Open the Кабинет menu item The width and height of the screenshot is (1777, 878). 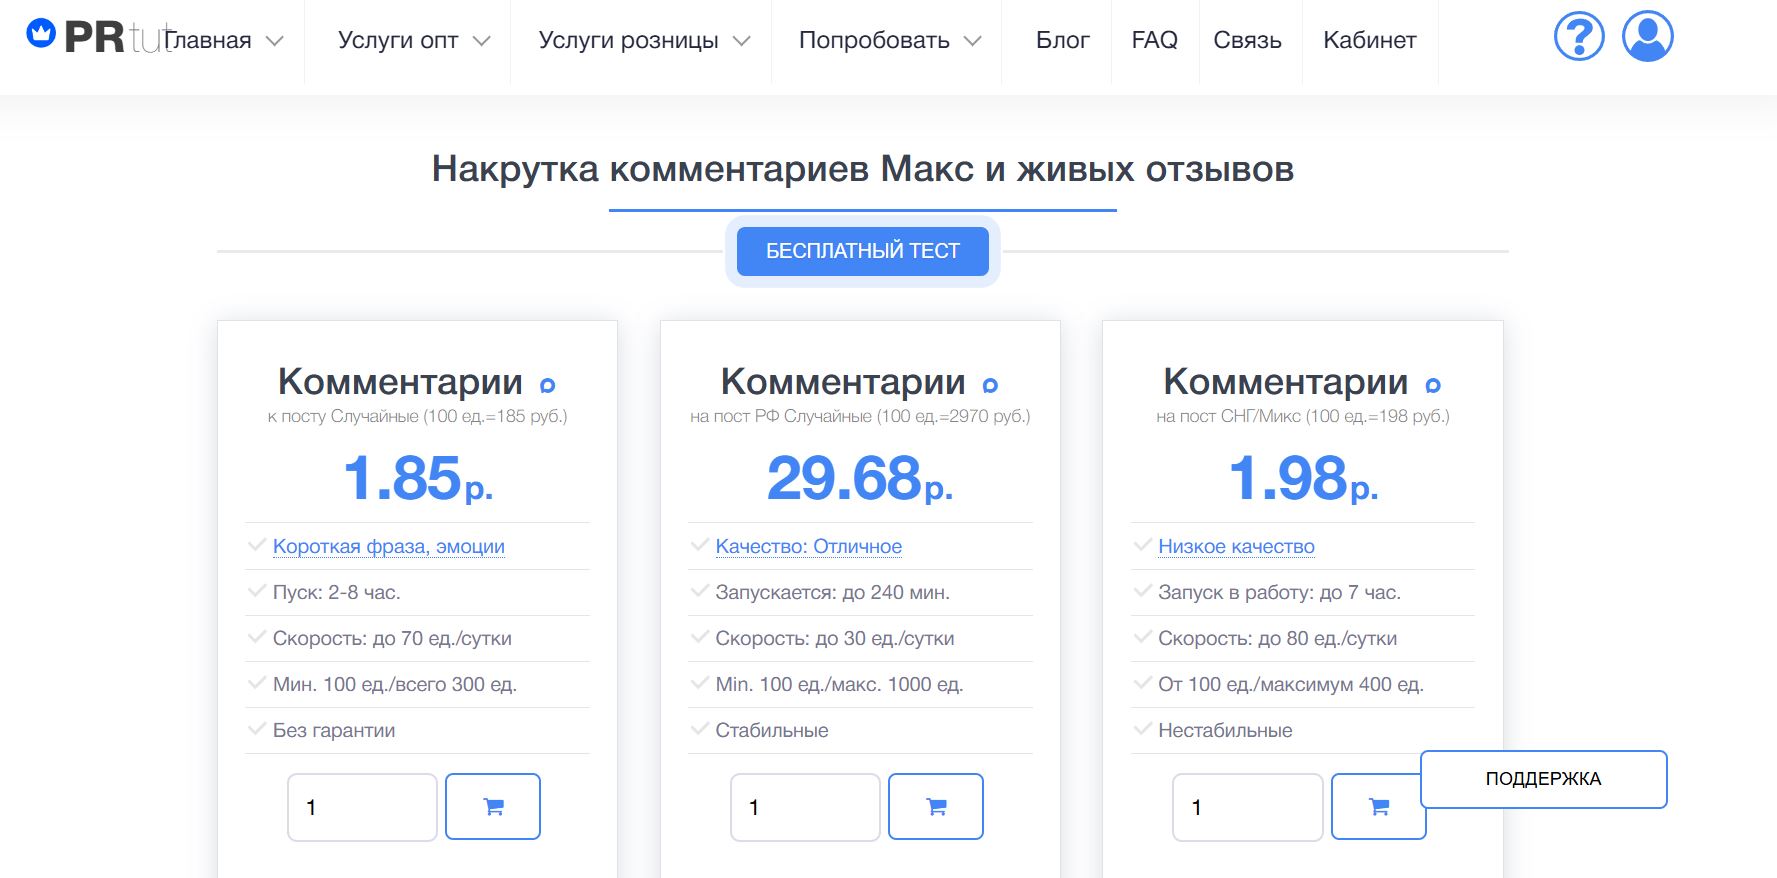[1369, 41]
